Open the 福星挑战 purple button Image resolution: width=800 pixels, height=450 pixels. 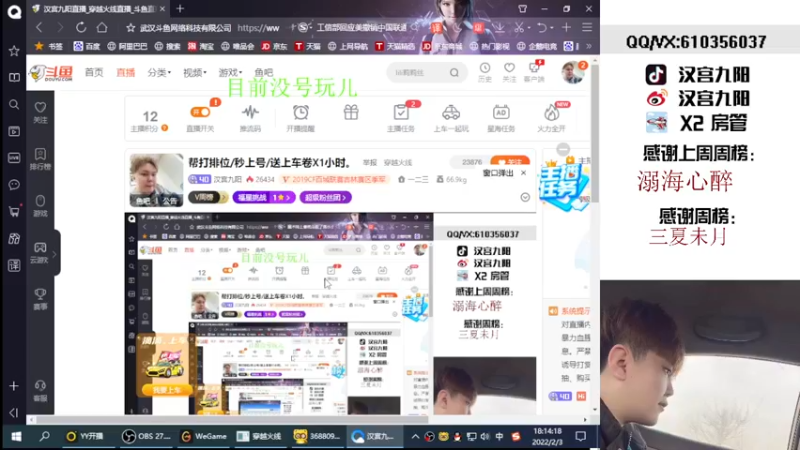(264, 197)
